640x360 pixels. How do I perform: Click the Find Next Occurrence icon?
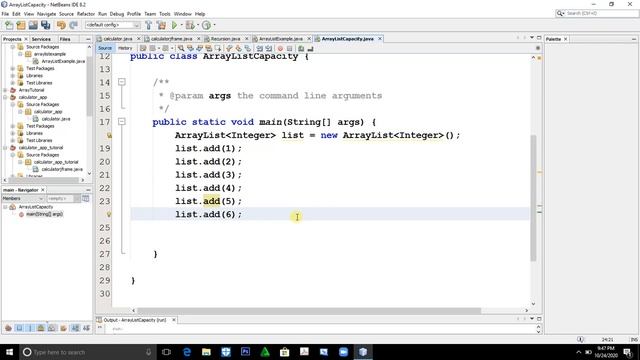(199, 48)
